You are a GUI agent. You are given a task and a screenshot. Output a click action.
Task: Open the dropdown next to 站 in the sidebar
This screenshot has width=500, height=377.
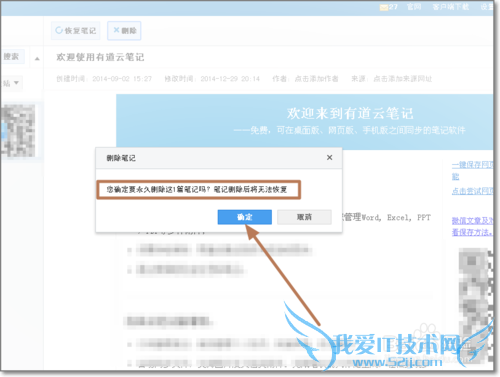(16, 83)
